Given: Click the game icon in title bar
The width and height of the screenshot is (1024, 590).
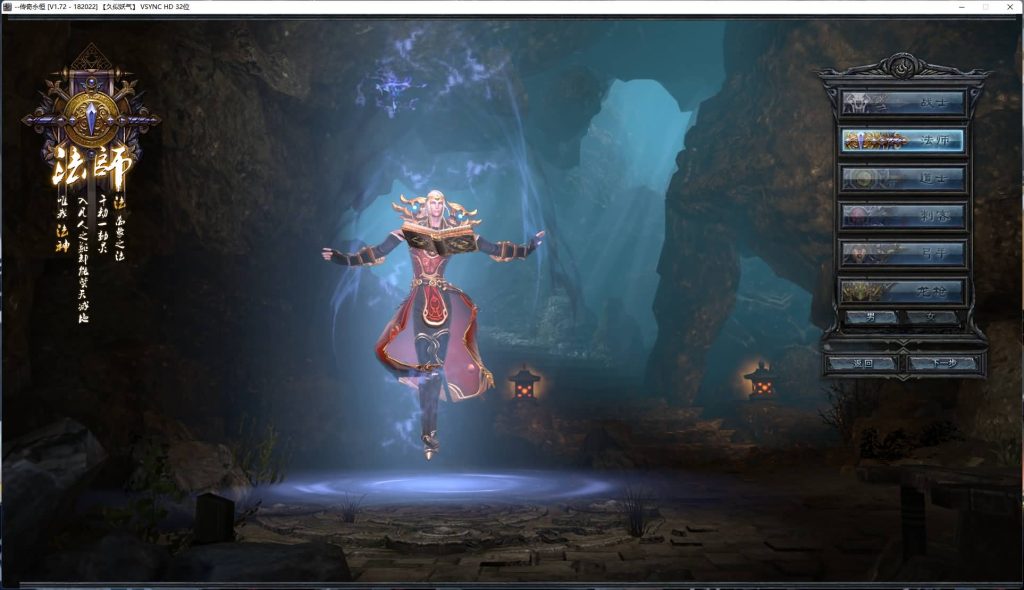Looking at the screenshot, I should (x=8, y=7).
